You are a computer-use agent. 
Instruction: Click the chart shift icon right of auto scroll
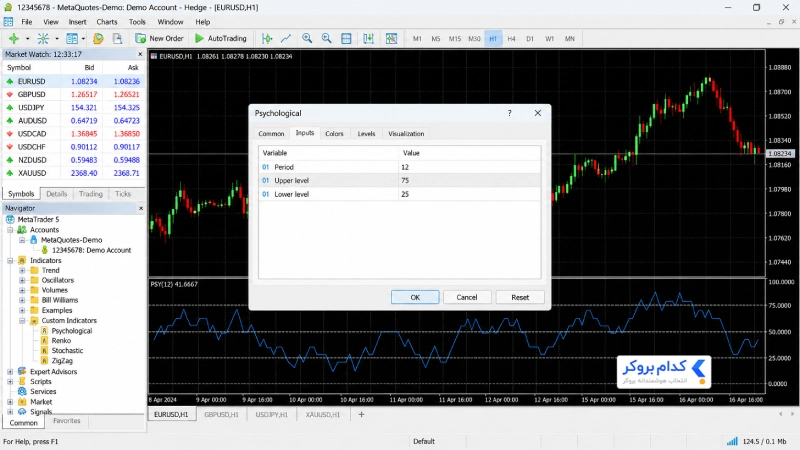pyautogui.click(x=391, y=38)
